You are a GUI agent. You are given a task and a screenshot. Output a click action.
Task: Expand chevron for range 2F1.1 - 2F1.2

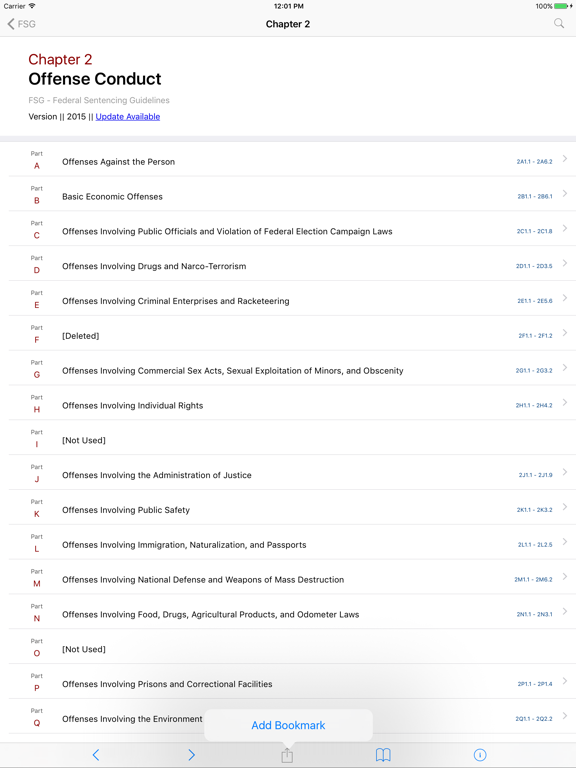[x=565, y=332]
